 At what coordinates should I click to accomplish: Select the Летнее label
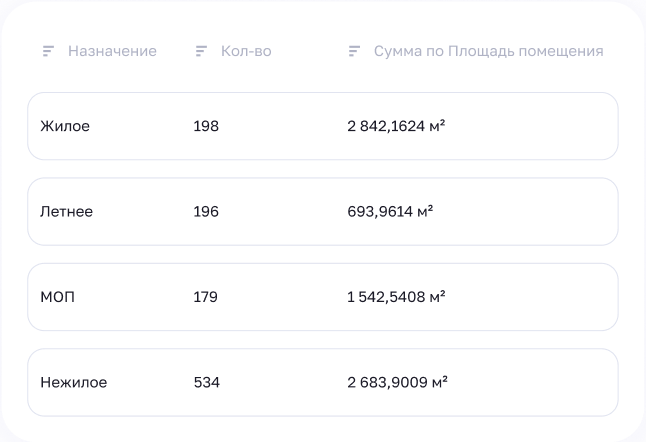click(68, 212)
